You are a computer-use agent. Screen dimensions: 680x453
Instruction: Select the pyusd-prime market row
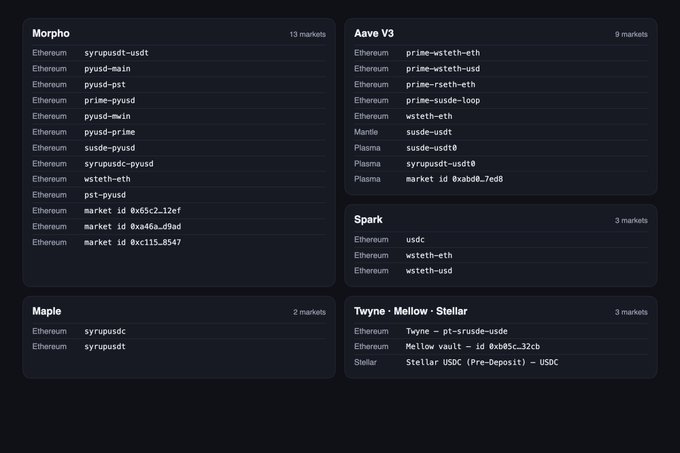coord(179,132)
